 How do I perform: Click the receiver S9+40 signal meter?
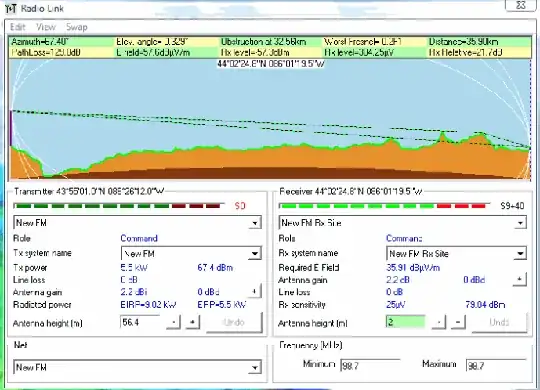[384, 206]
